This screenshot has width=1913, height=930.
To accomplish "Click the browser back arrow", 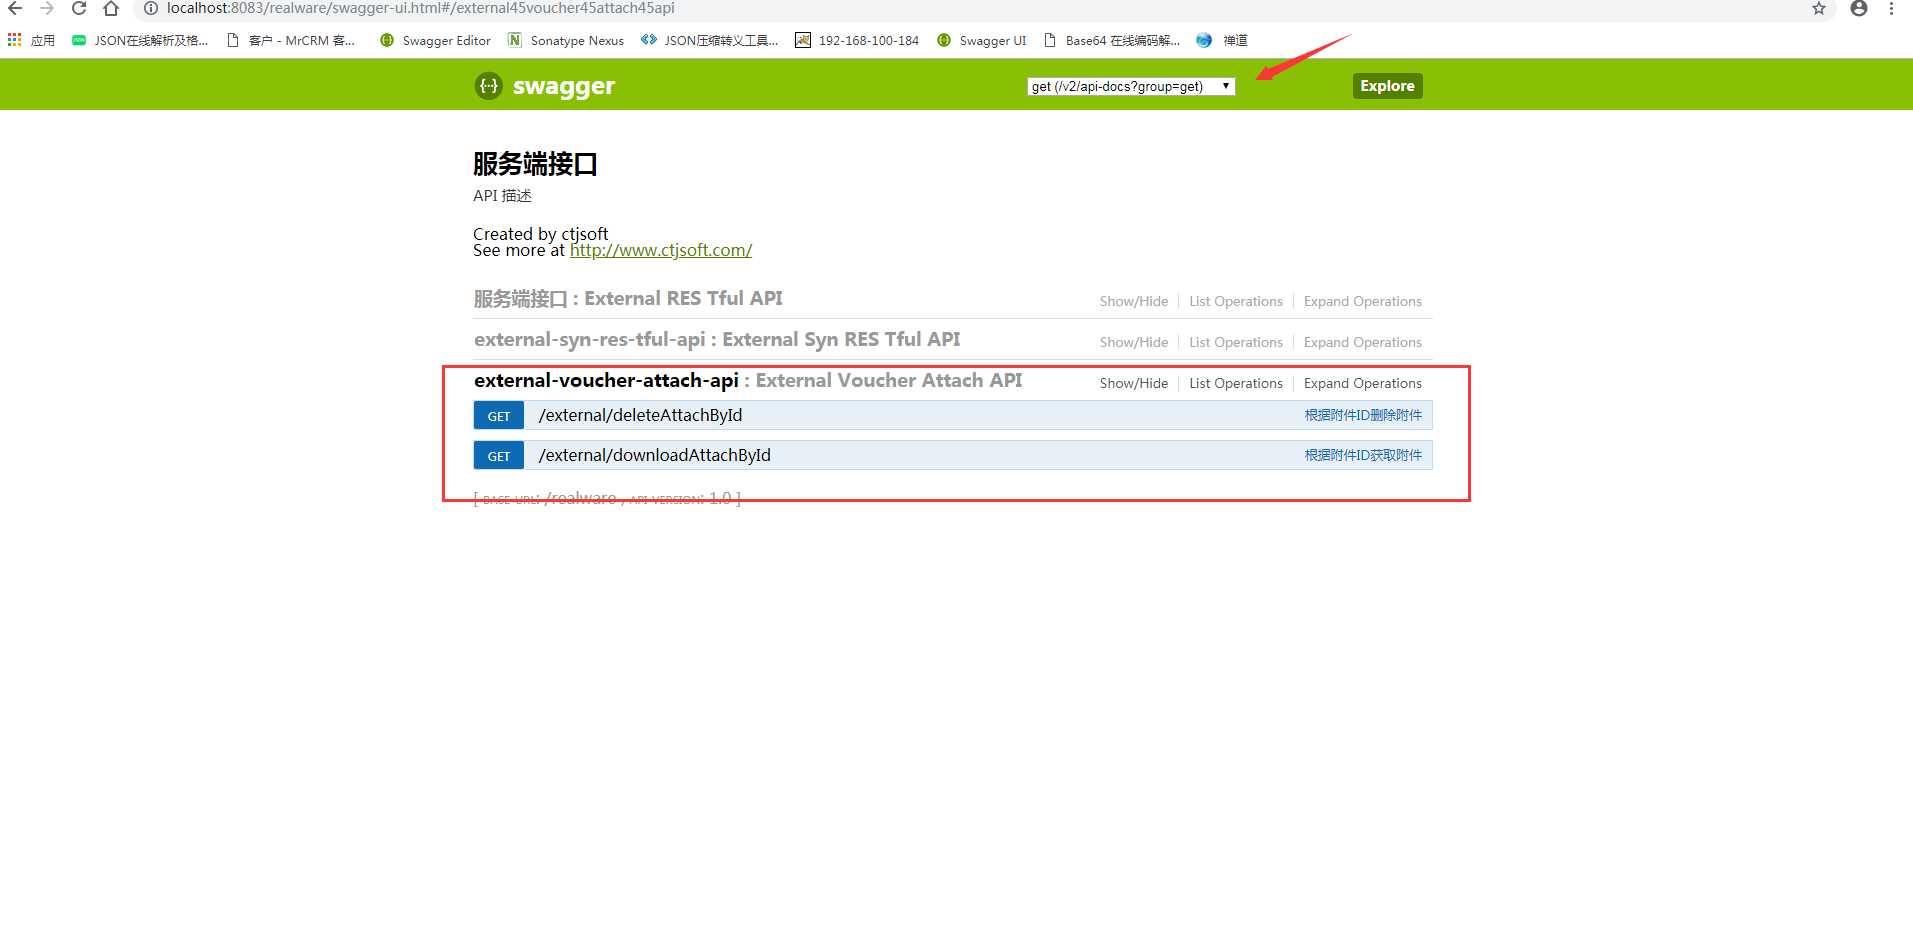I will click(15, 8).
